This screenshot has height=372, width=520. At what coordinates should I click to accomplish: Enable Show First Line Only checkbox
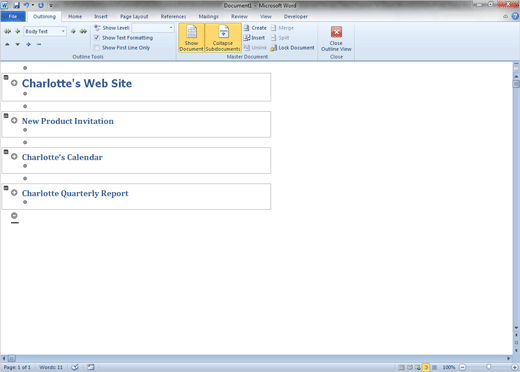point(97,48)
